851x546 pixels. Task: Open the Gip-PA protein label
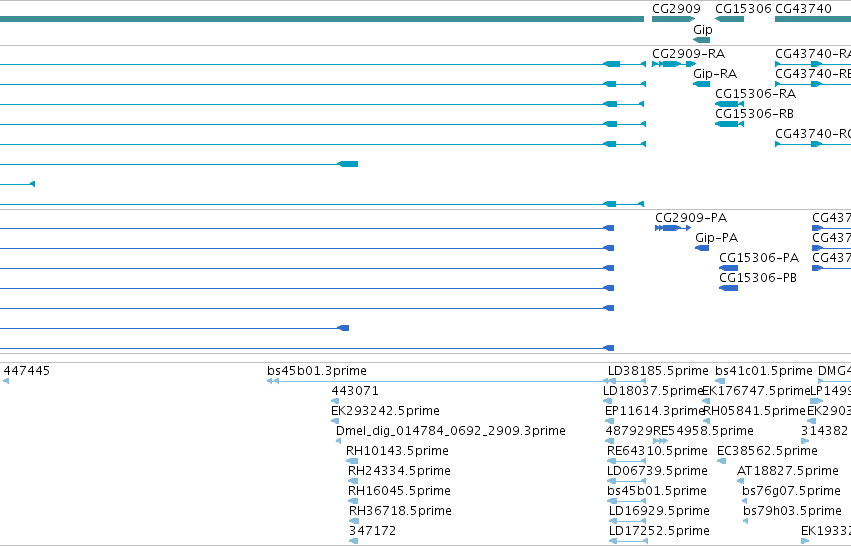[716, 238]
